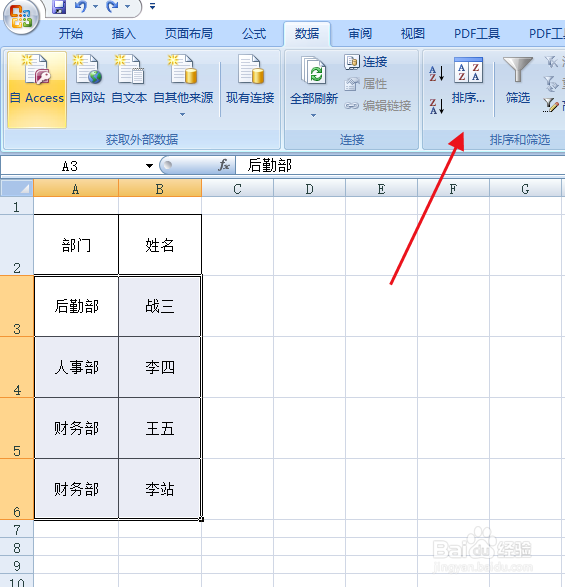
Task: Select column A header
Action: coord(76,189)
